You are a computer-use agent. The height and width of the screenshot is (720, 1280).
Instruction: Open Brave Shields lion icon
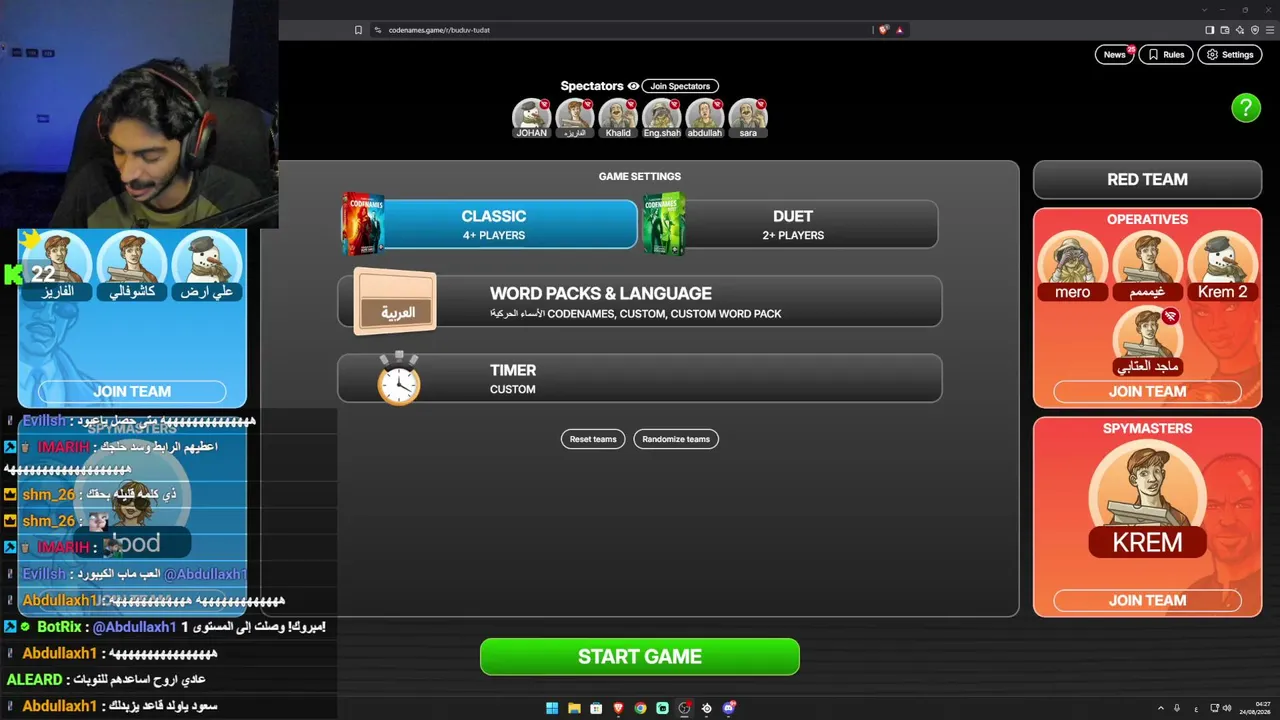click(x=883, y=30)
